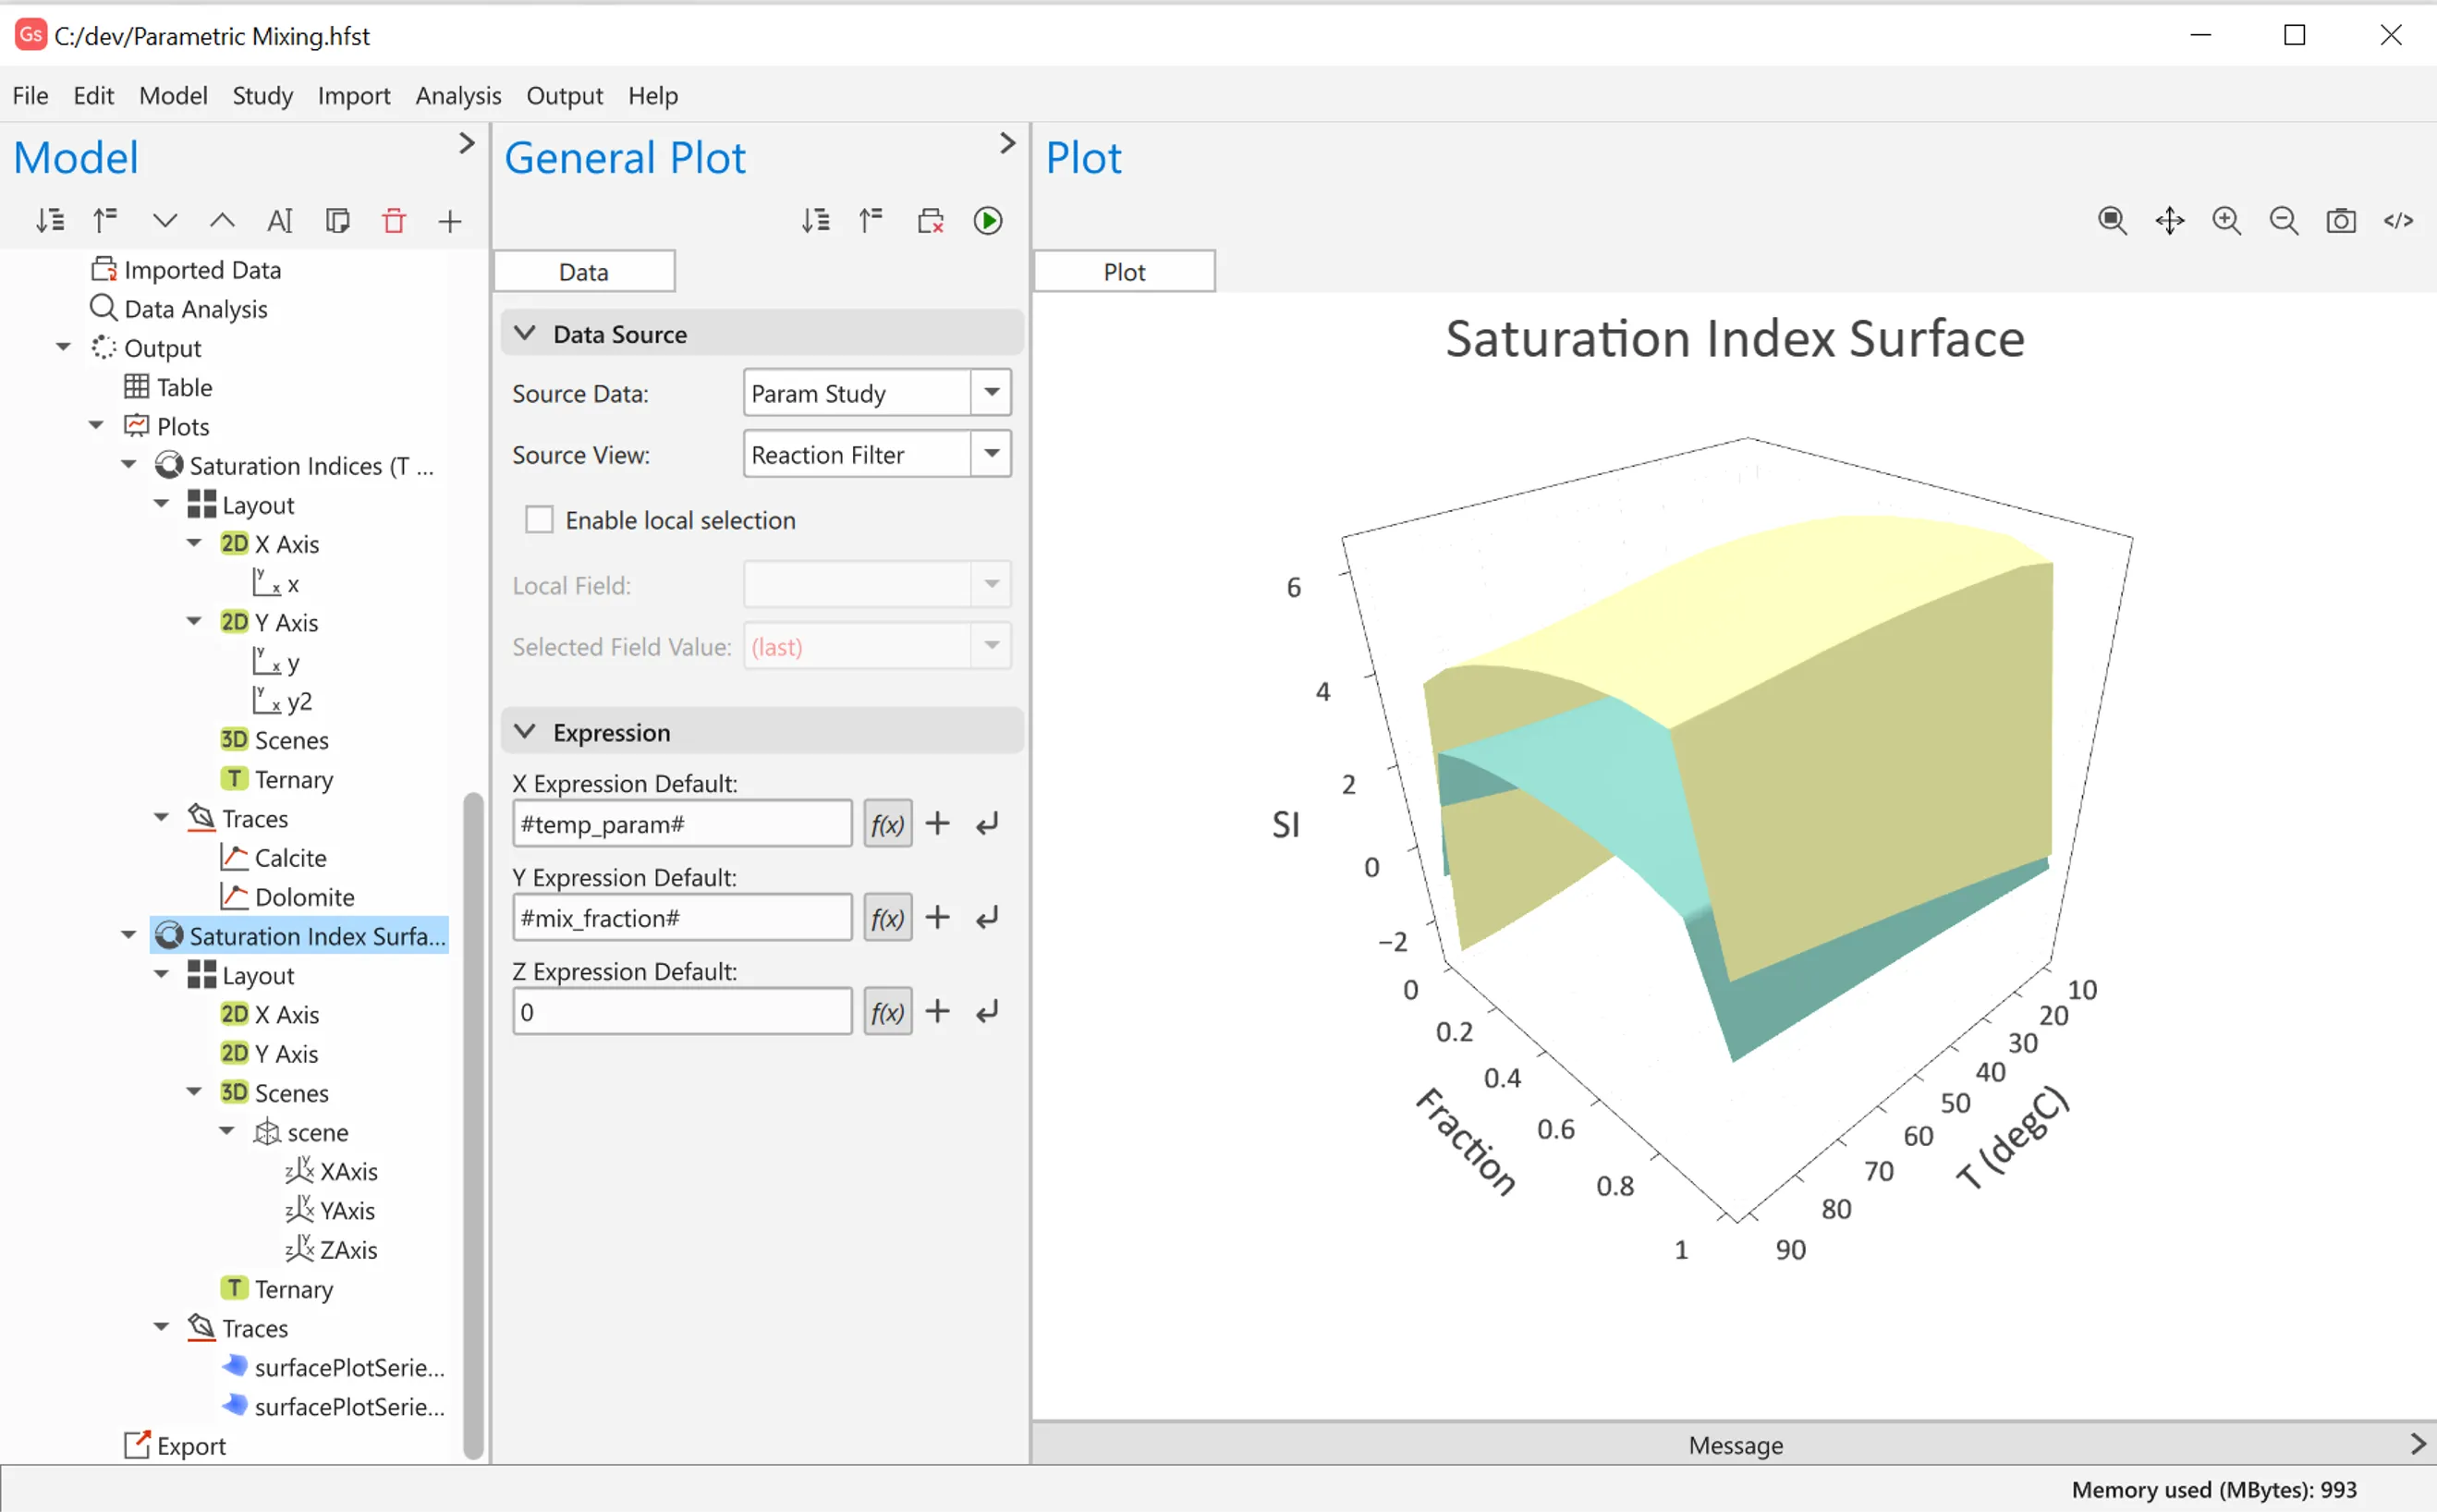This screenshot has height=1512, width=2437.
Task: Click the pan (move arrows) icon in Plot toolbar
Action: coord(2169,220)
